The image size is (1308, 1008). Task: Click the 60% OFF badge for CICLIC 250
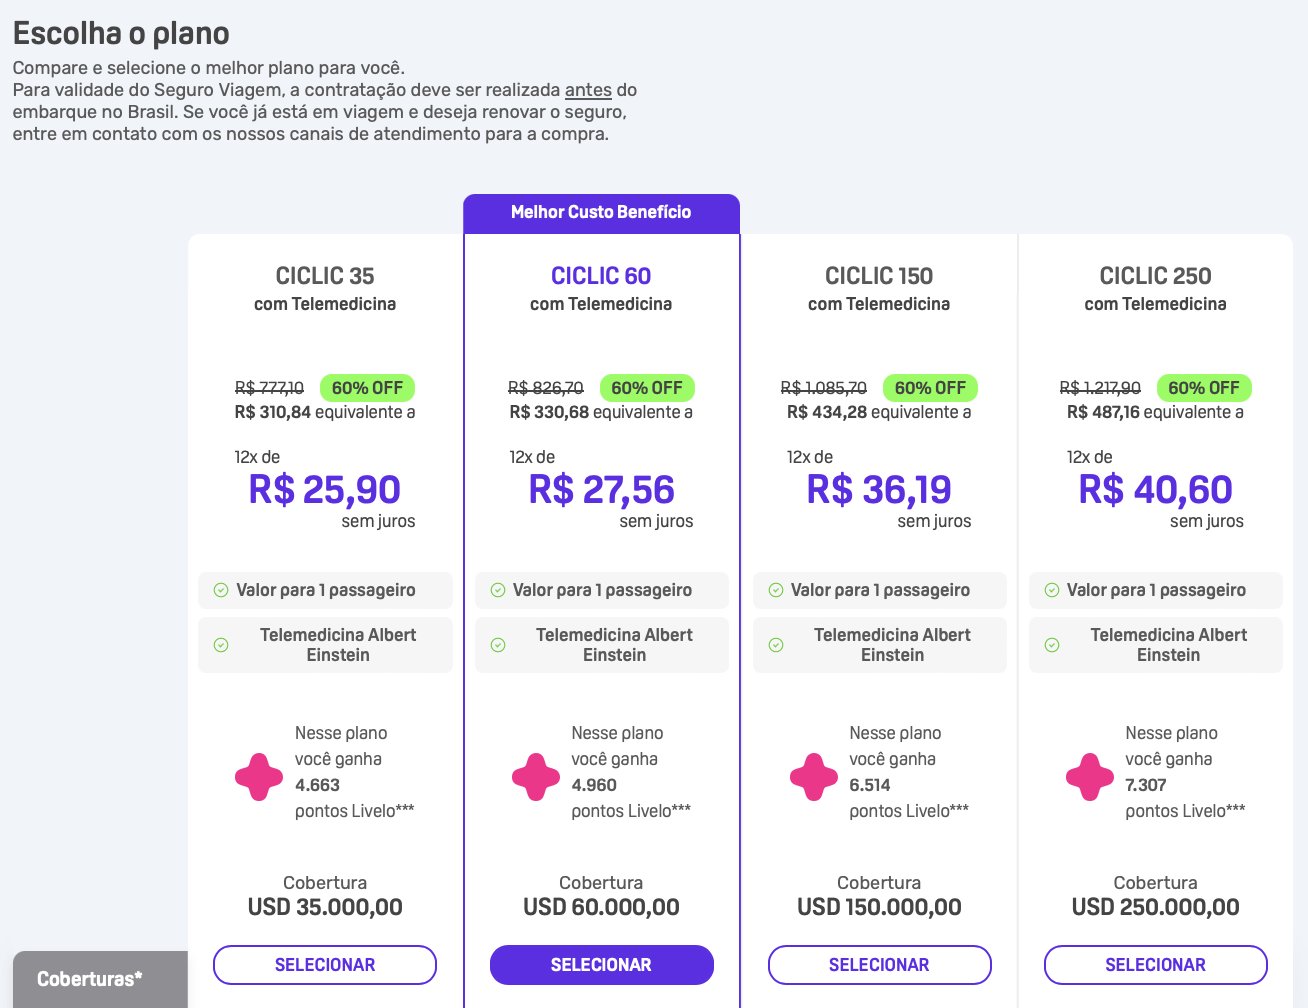(x=1204, y=388)
